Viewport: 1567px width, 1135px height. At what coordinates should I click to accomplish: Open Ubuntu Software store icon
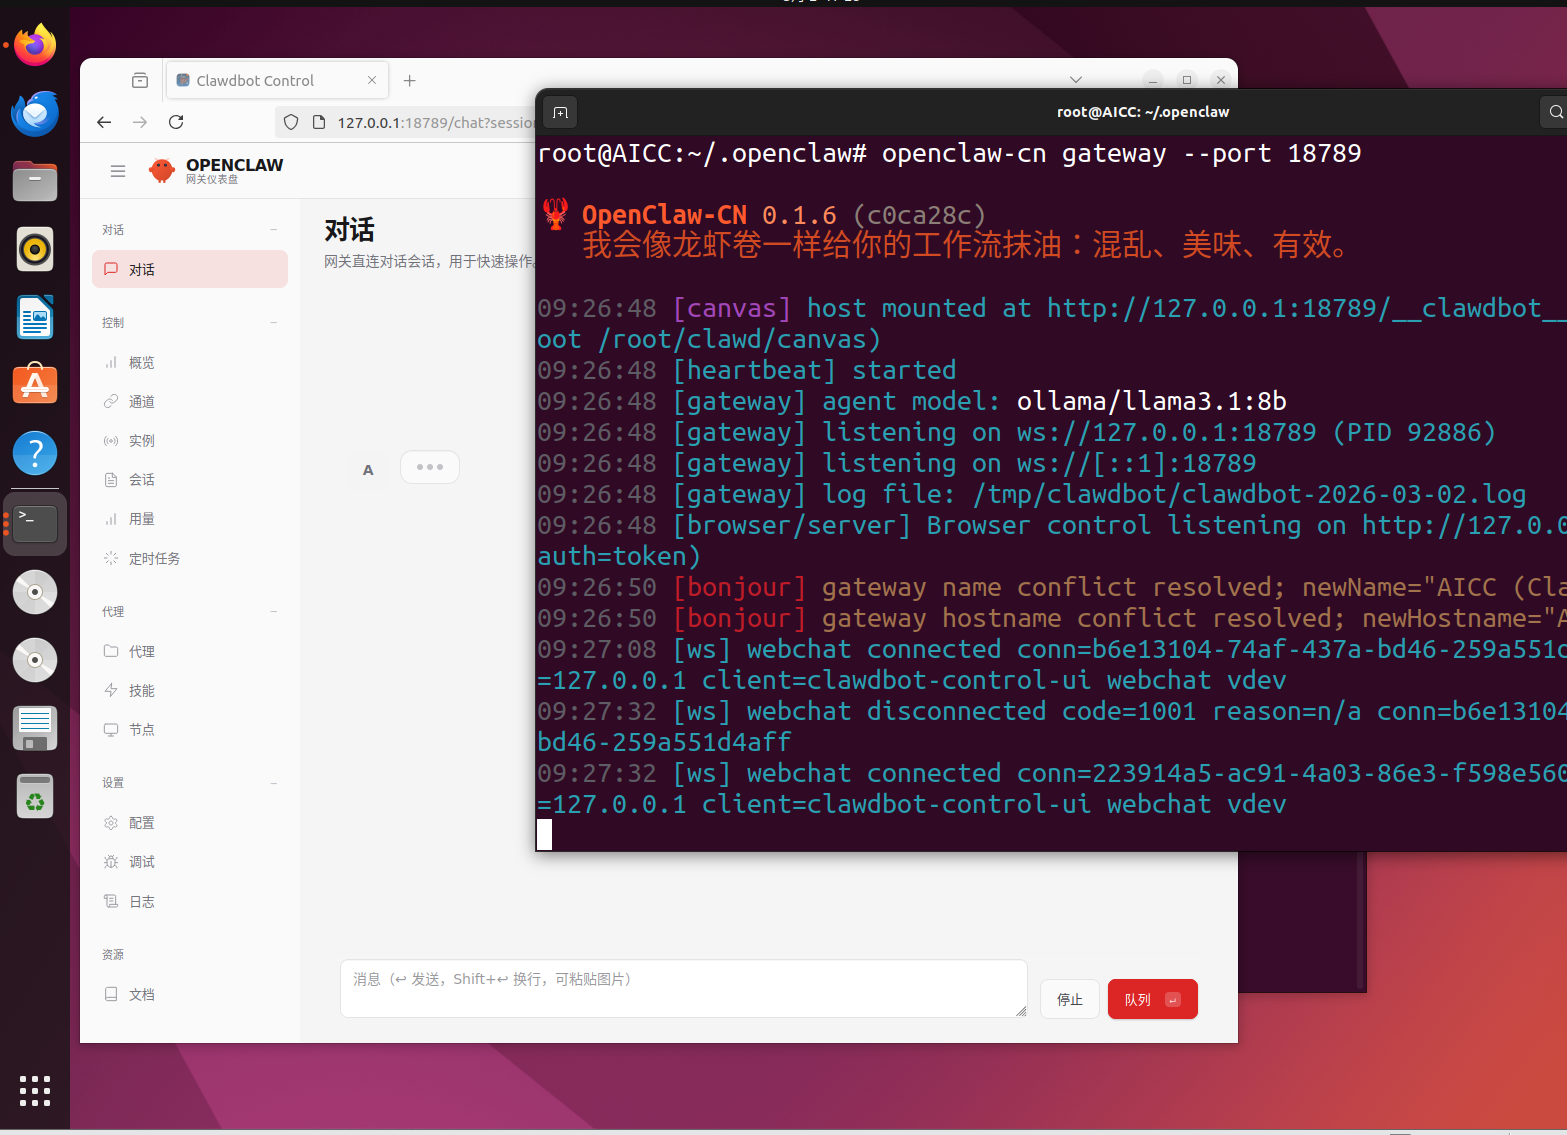point(35,385)
